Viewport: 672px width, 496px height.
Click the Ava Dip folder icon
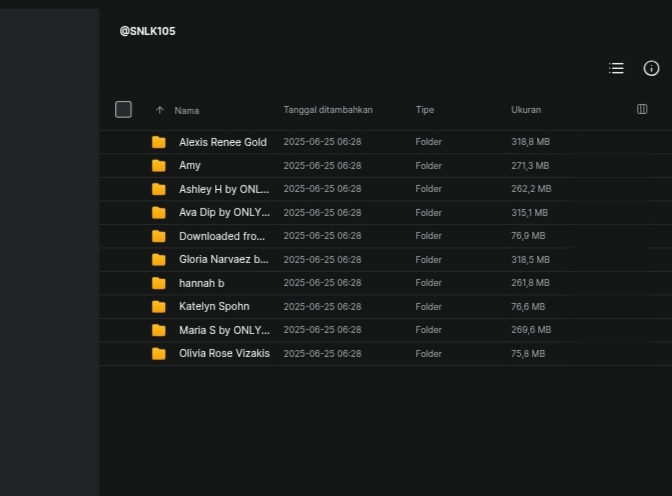coord(159,213)
